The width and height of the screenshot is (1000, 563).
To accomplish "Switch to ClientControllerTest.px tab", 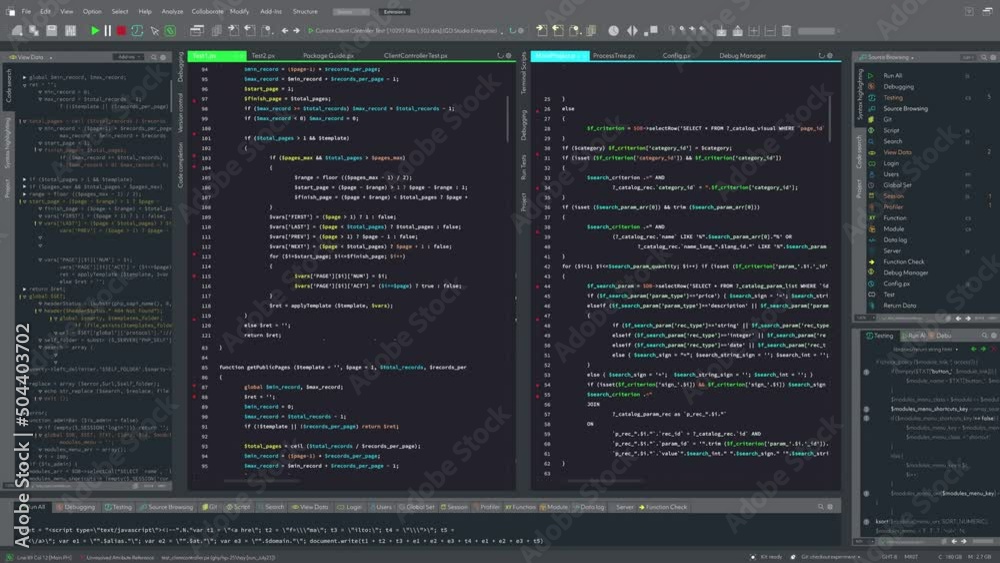I will pyautogui.click(x=416, y=55).
